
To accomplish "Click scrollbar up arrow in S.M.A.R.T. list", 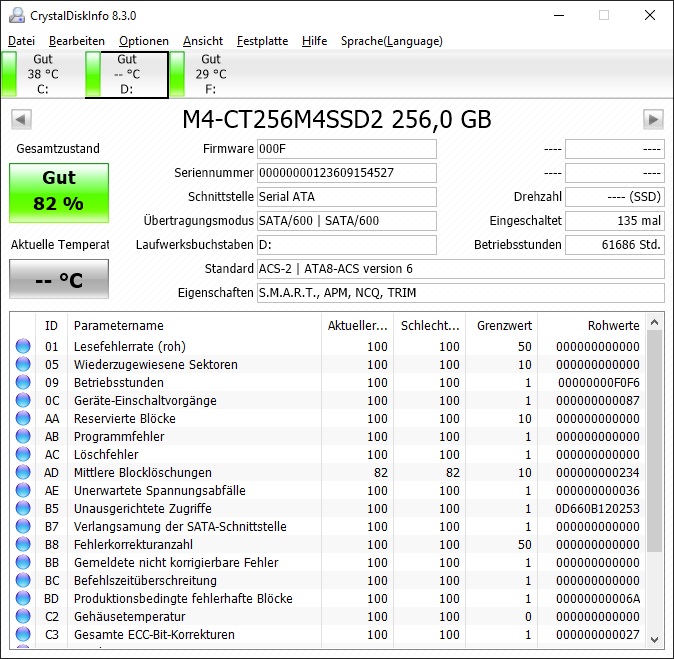I will coord(654,322).
